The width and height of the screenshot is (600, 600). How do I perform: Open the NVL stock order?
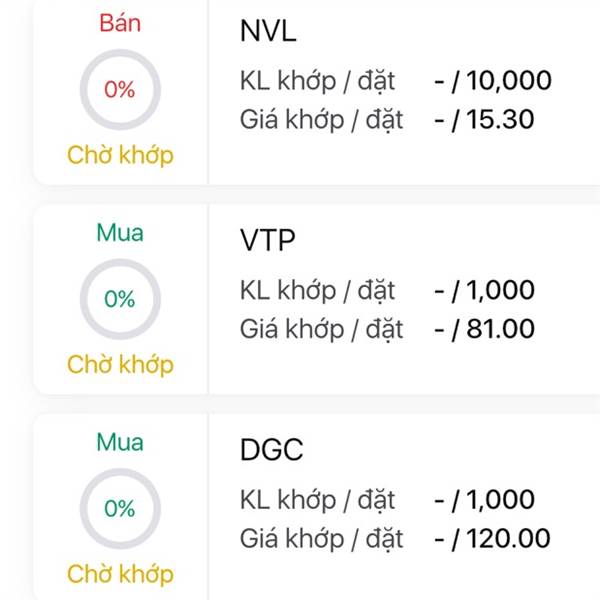click(267, 31)
